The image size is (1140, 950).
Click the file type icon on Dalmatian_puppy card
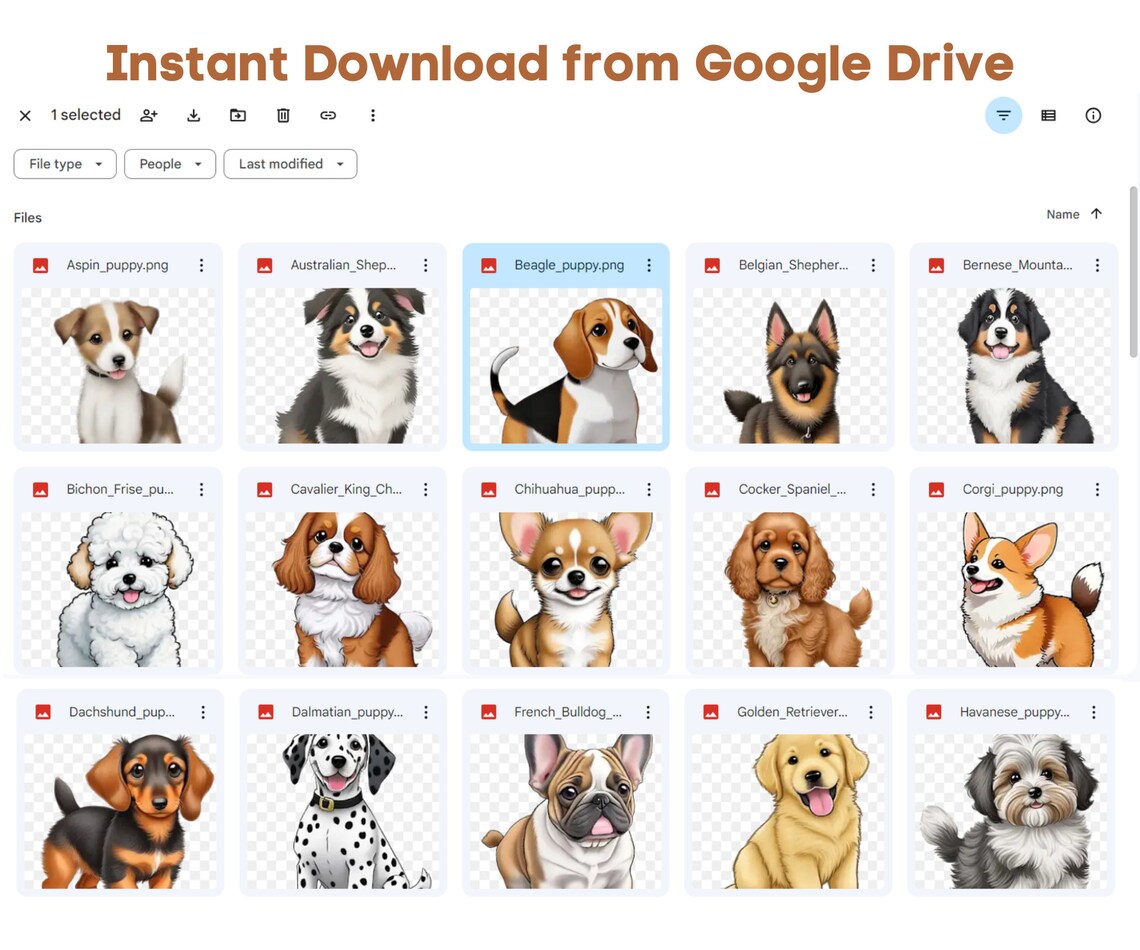pos(264,712)
